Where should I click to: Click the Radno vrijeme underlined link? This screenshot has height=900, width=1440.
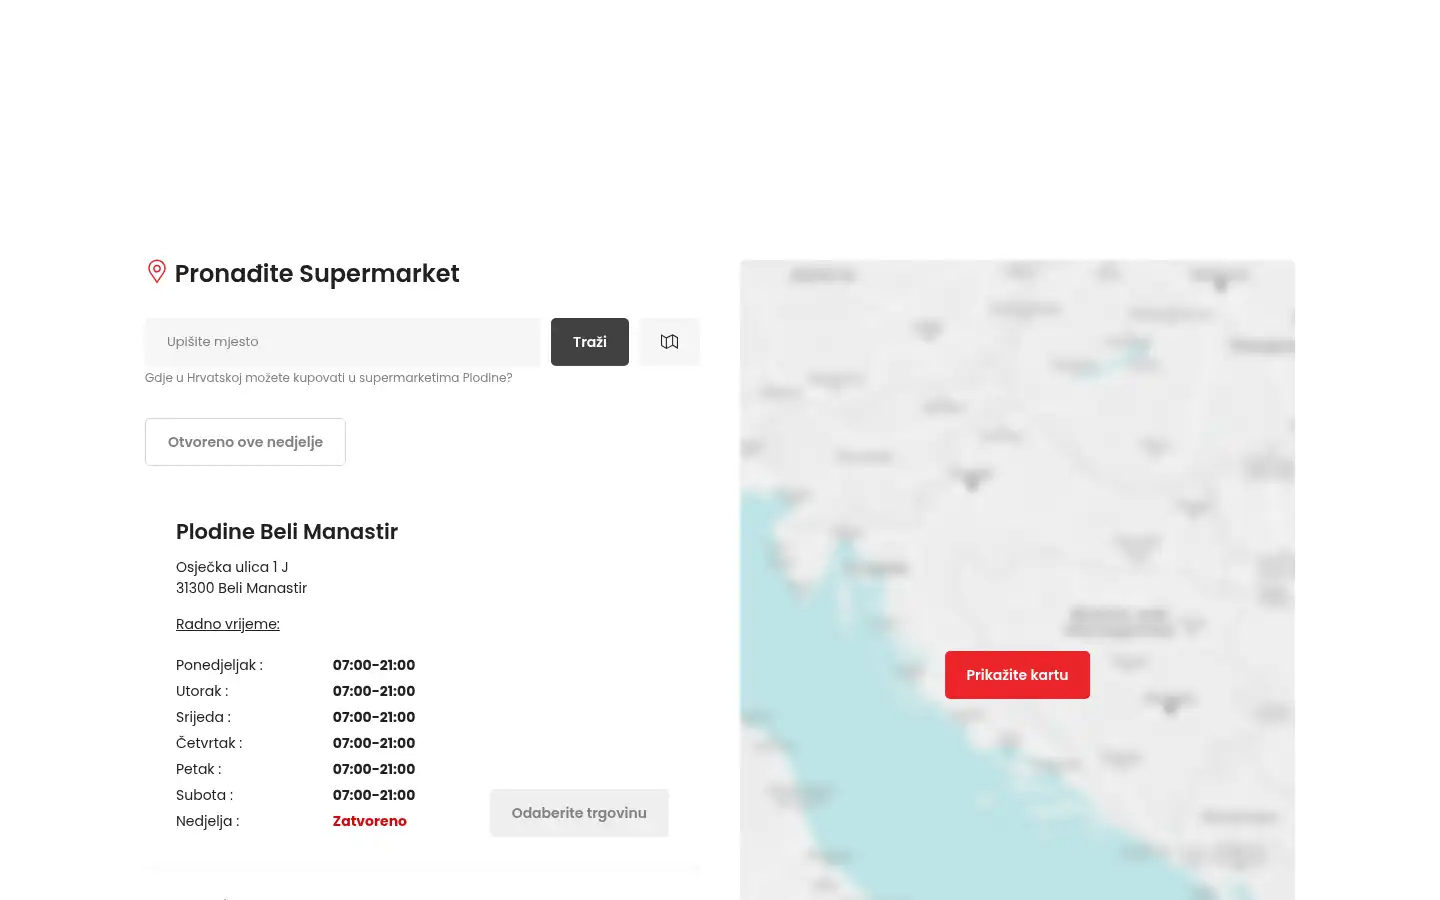[228, 624]
